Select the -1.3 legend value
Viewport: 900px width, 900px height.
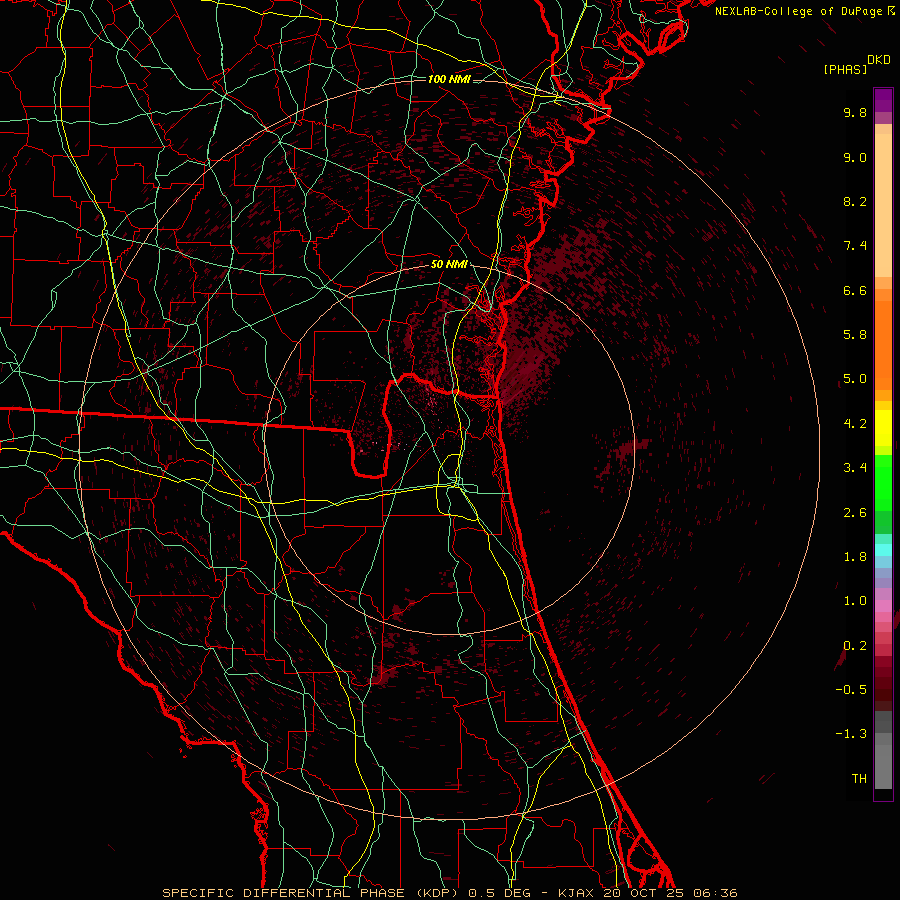coord(851,734)
